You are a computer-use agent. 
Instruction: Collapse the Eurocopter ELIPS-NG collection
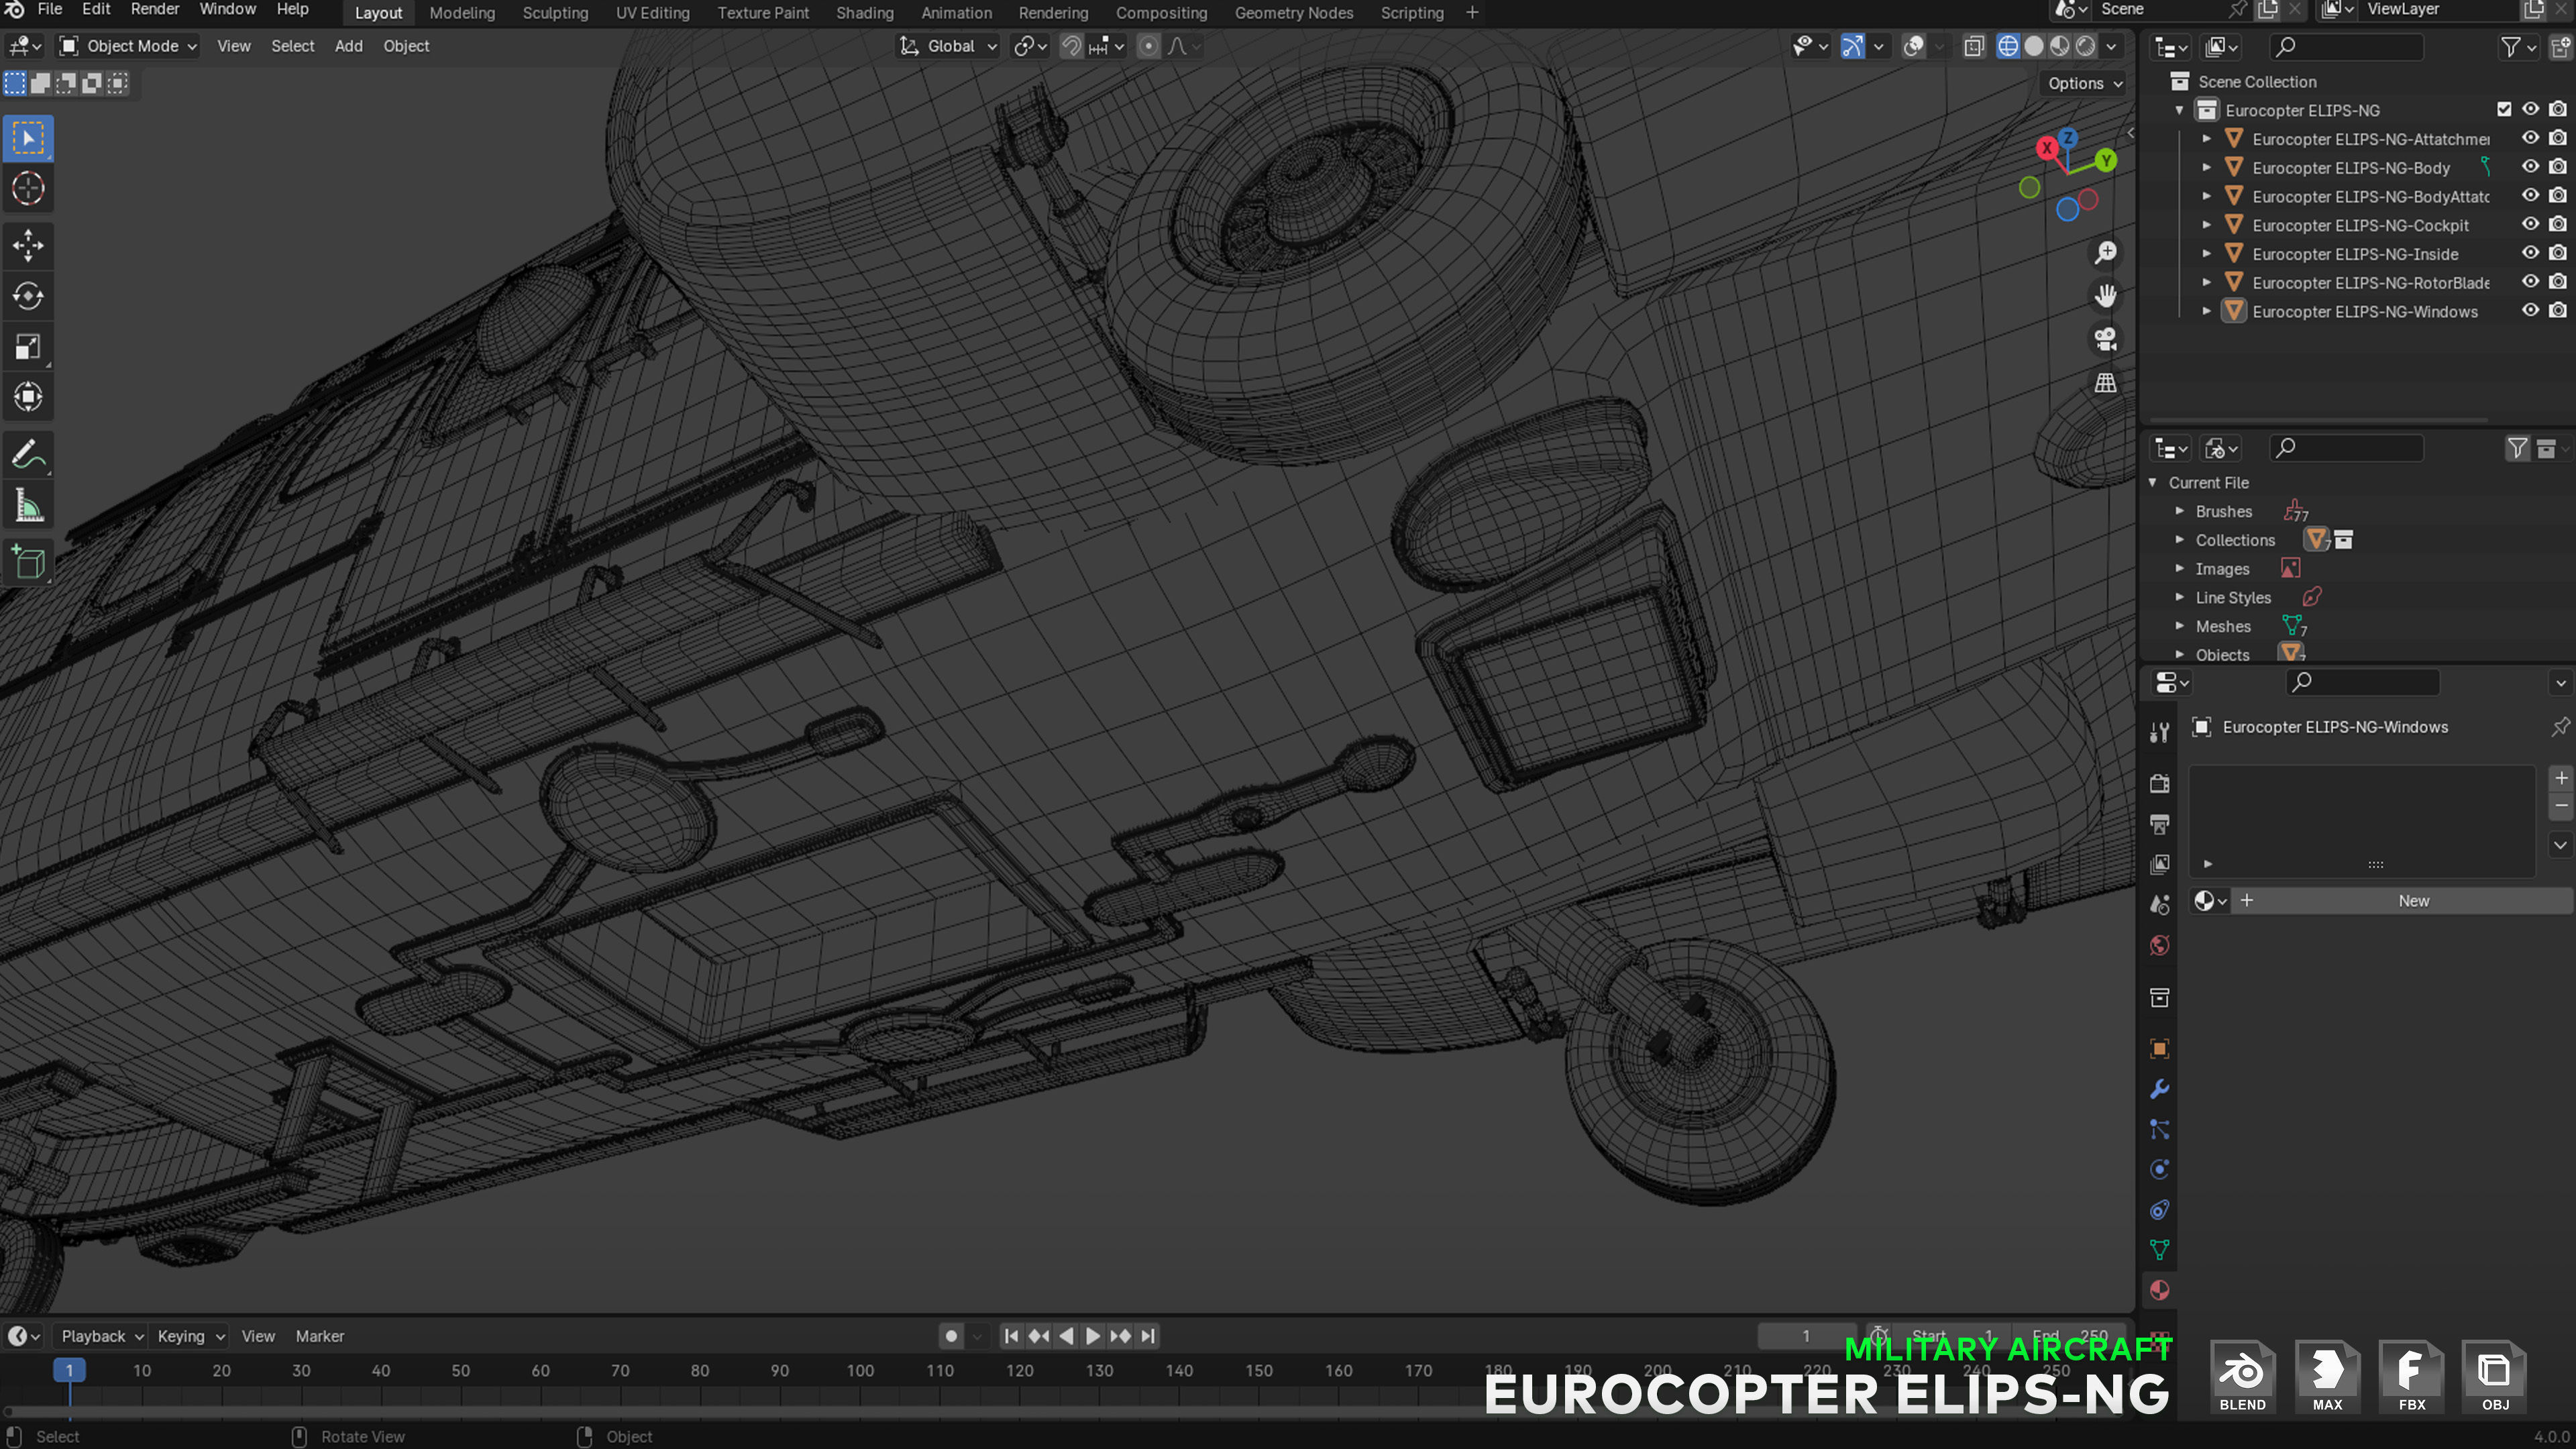(x=2180, y=110)
